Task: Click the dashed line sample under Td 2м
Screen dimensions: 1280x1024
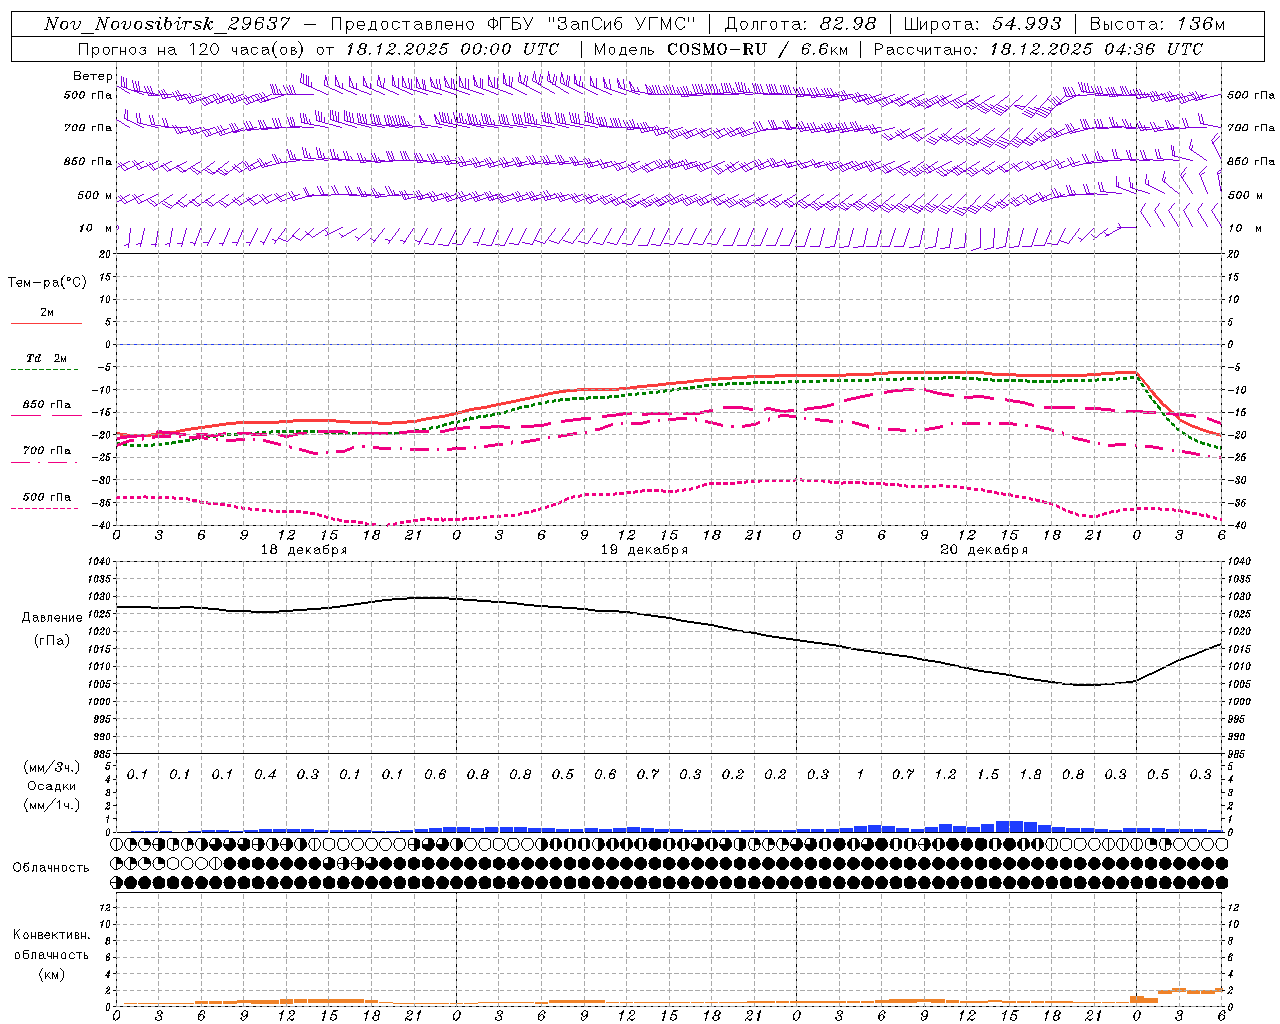Action: point(46,370)
